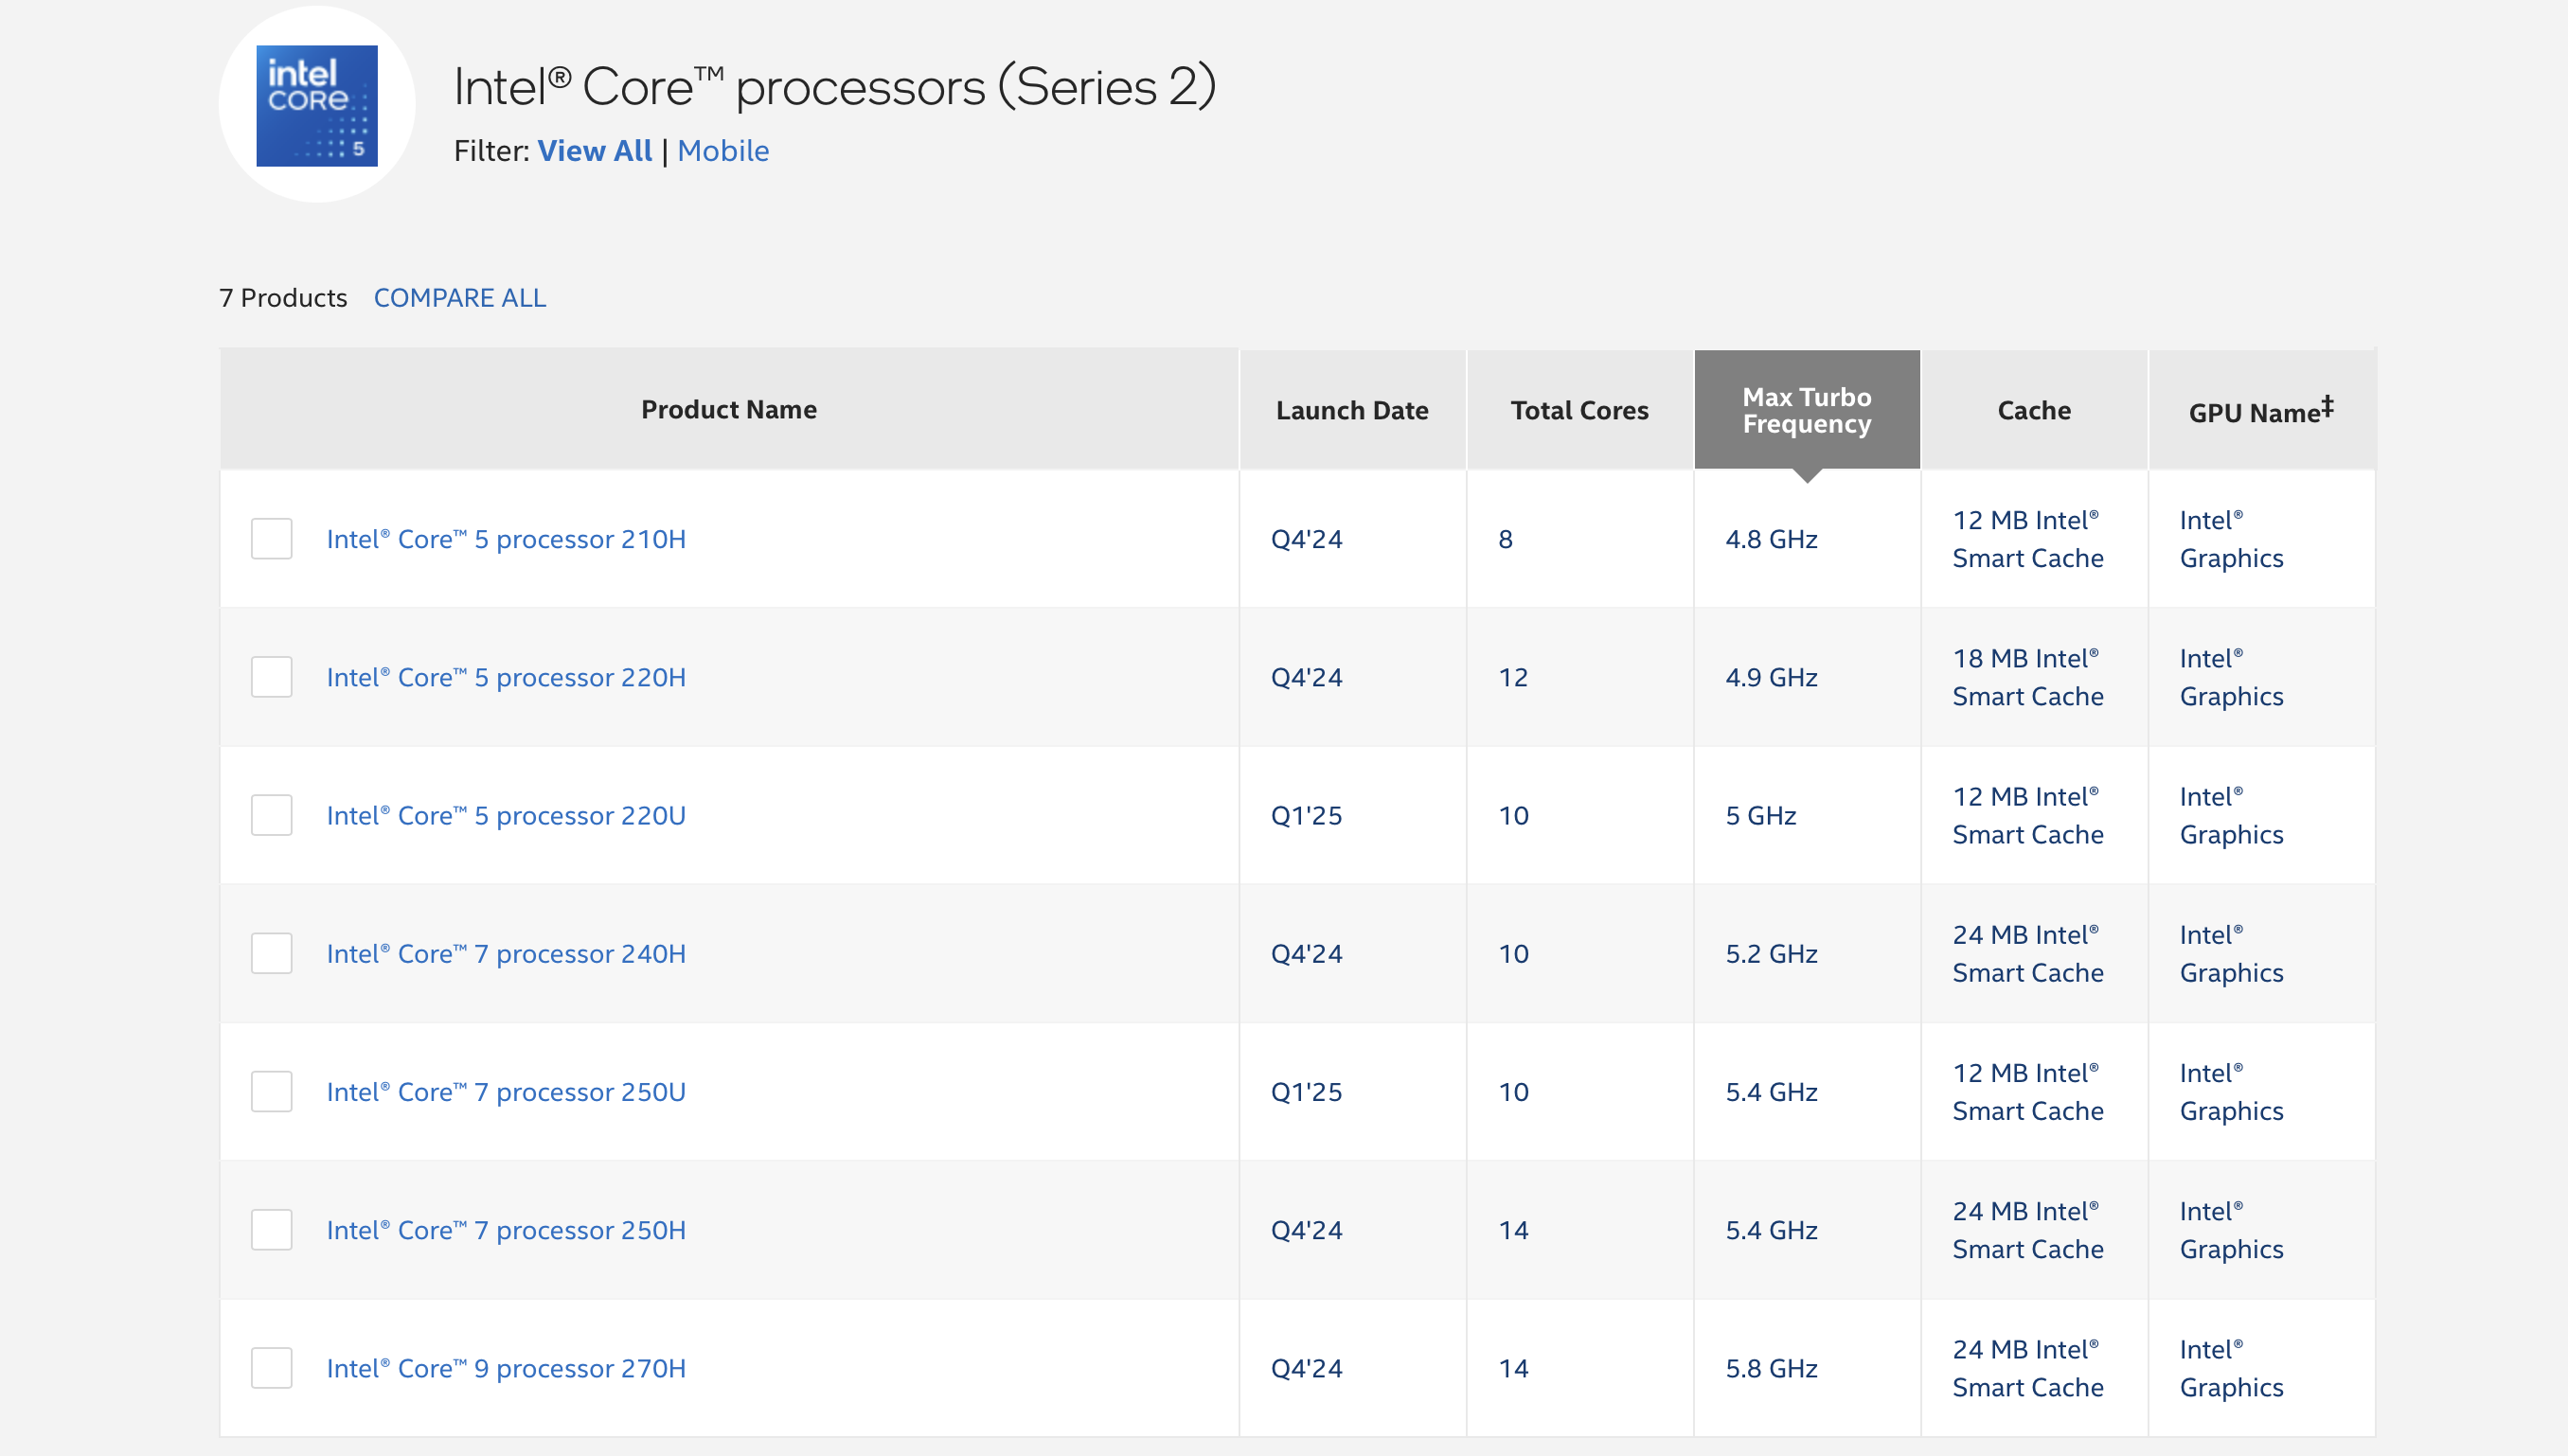Open the Core 7 processor 250H details
Viewport: 2568px width, 1456px height.
pyautogui.click(x=506, y=1230)
